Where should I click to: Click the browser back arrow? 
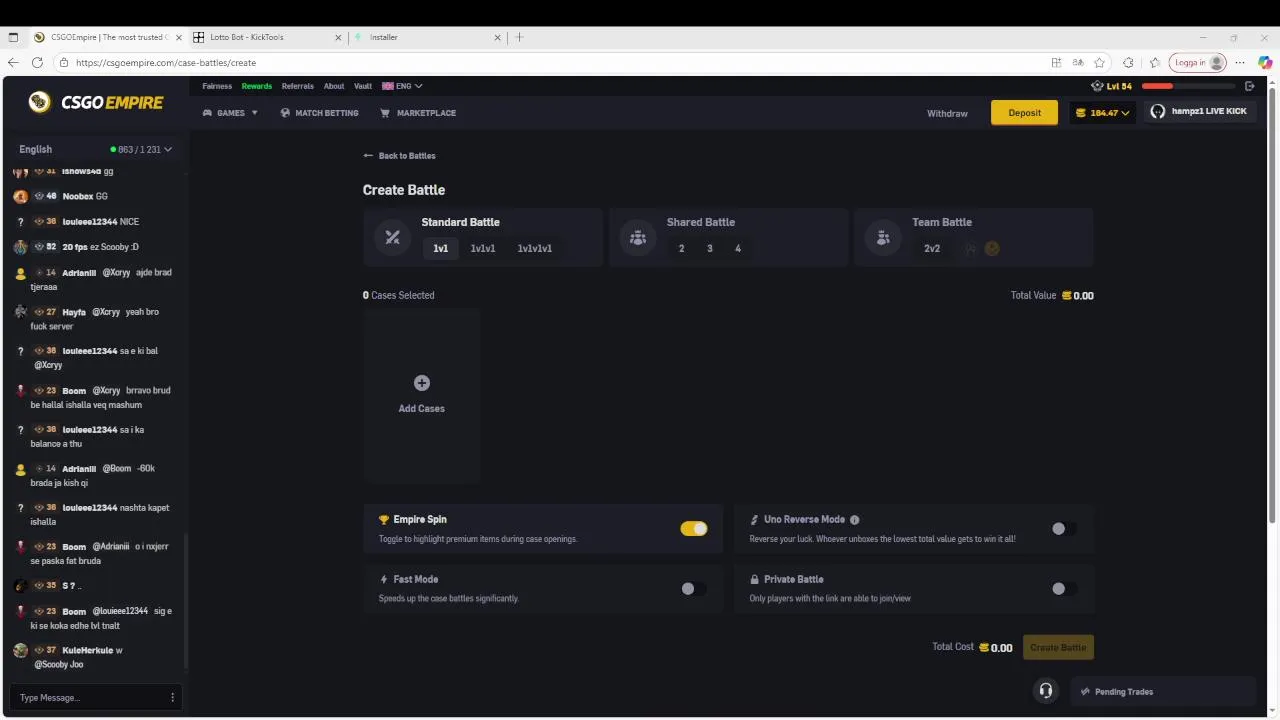13,62
